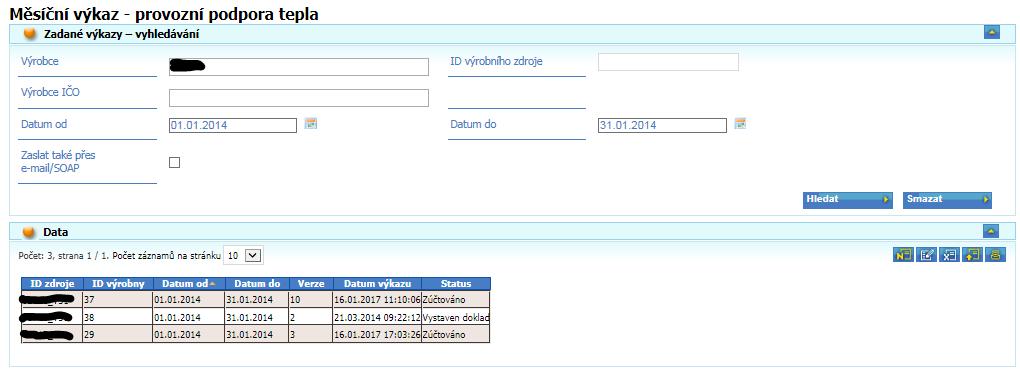Screen dimensions: 1020x371
Task: Sort by Datum do column header
Action: [257, 284]
